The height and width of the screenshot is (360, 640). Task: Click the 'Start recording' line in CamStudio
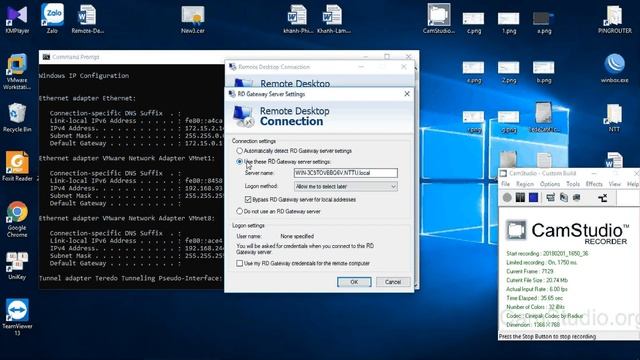pos(547,253)
